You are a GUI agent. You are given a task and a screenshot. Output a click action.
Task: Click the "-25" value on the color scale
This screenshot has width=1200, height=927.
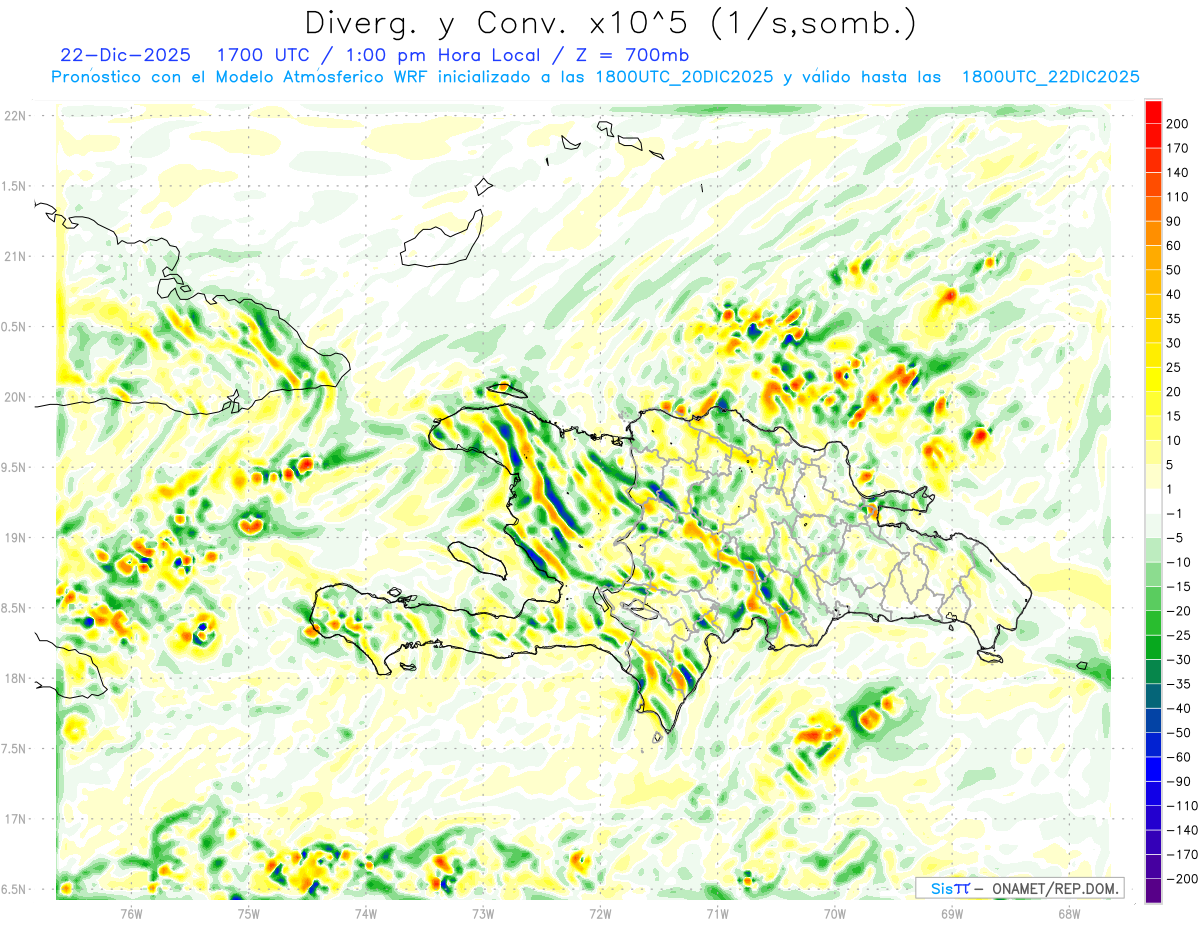coord(1180,635)
